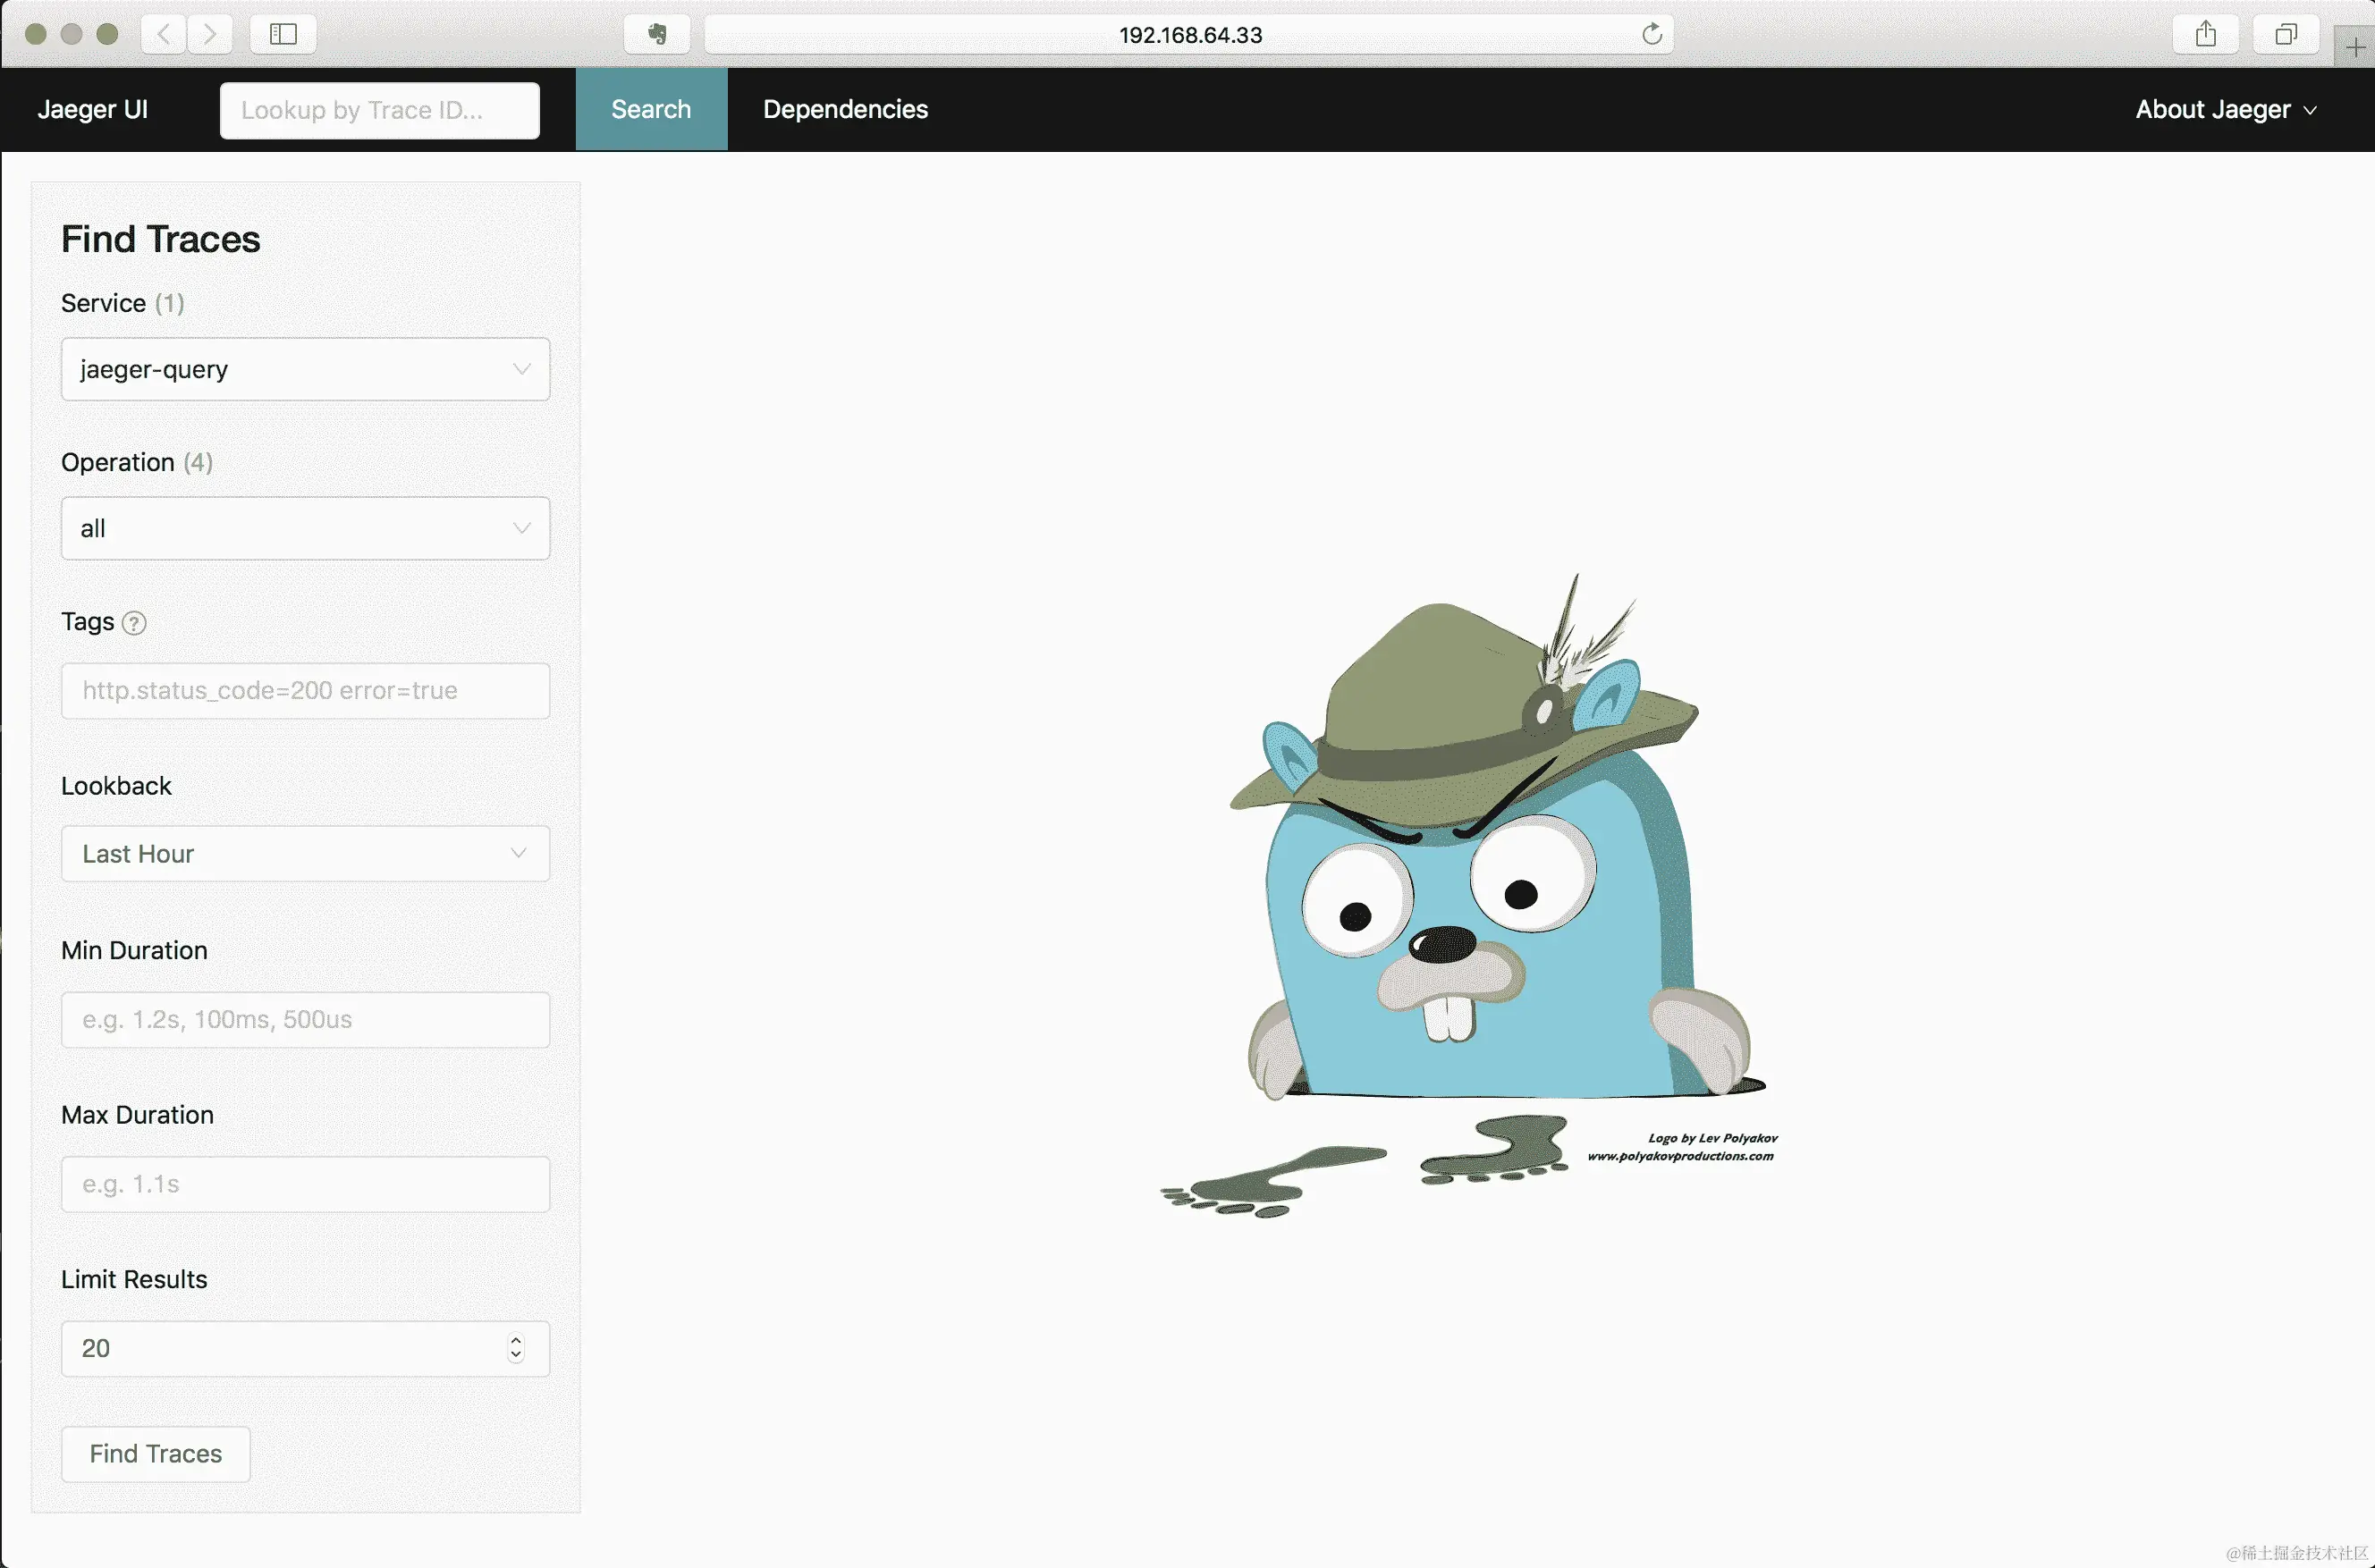Focus the Lookup by Trace ID field

(x=379, y=110)
